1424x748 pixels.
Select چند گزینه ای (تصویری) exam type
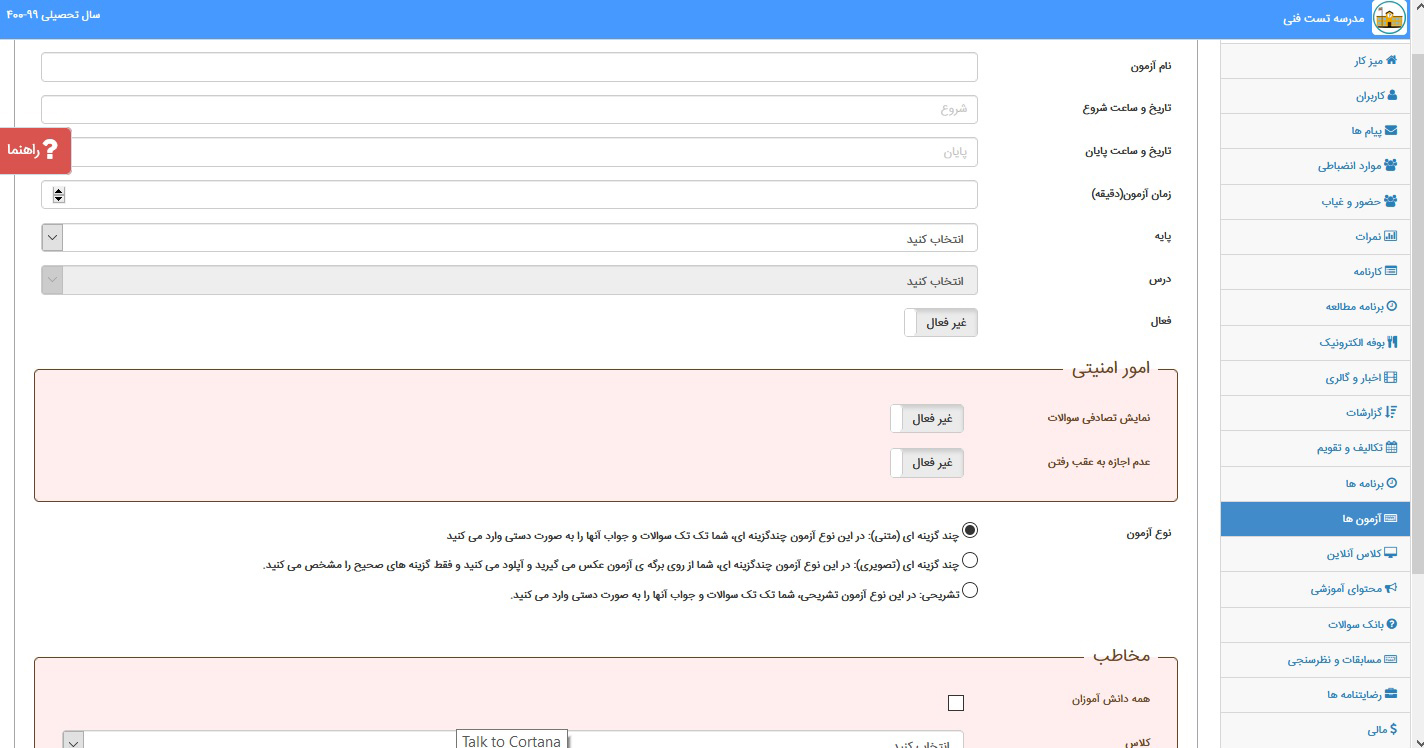click(970, 560)
